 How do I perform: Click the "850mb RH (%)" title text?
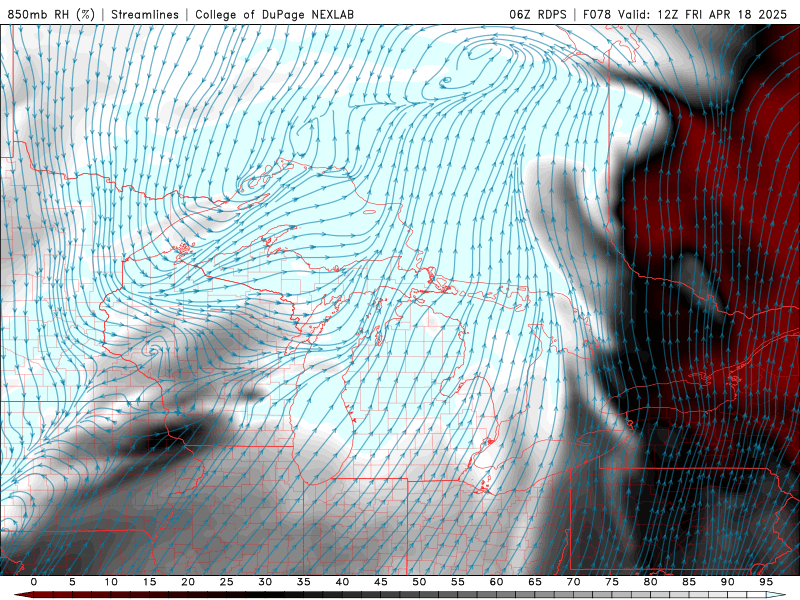(51, 14)
